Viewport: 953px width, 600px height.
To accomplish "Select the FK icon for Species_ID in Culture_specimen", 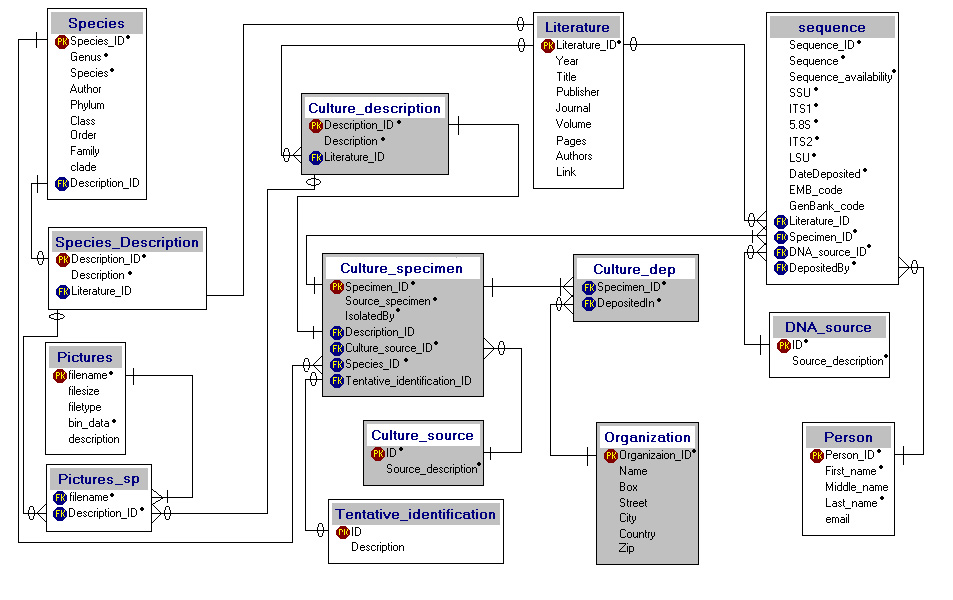I will [337, 365].
